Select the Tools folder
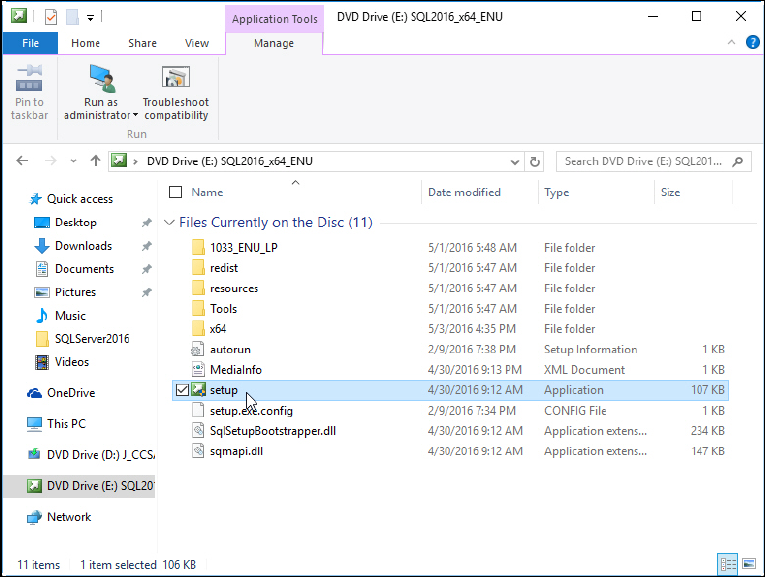 tap(223, 309)
